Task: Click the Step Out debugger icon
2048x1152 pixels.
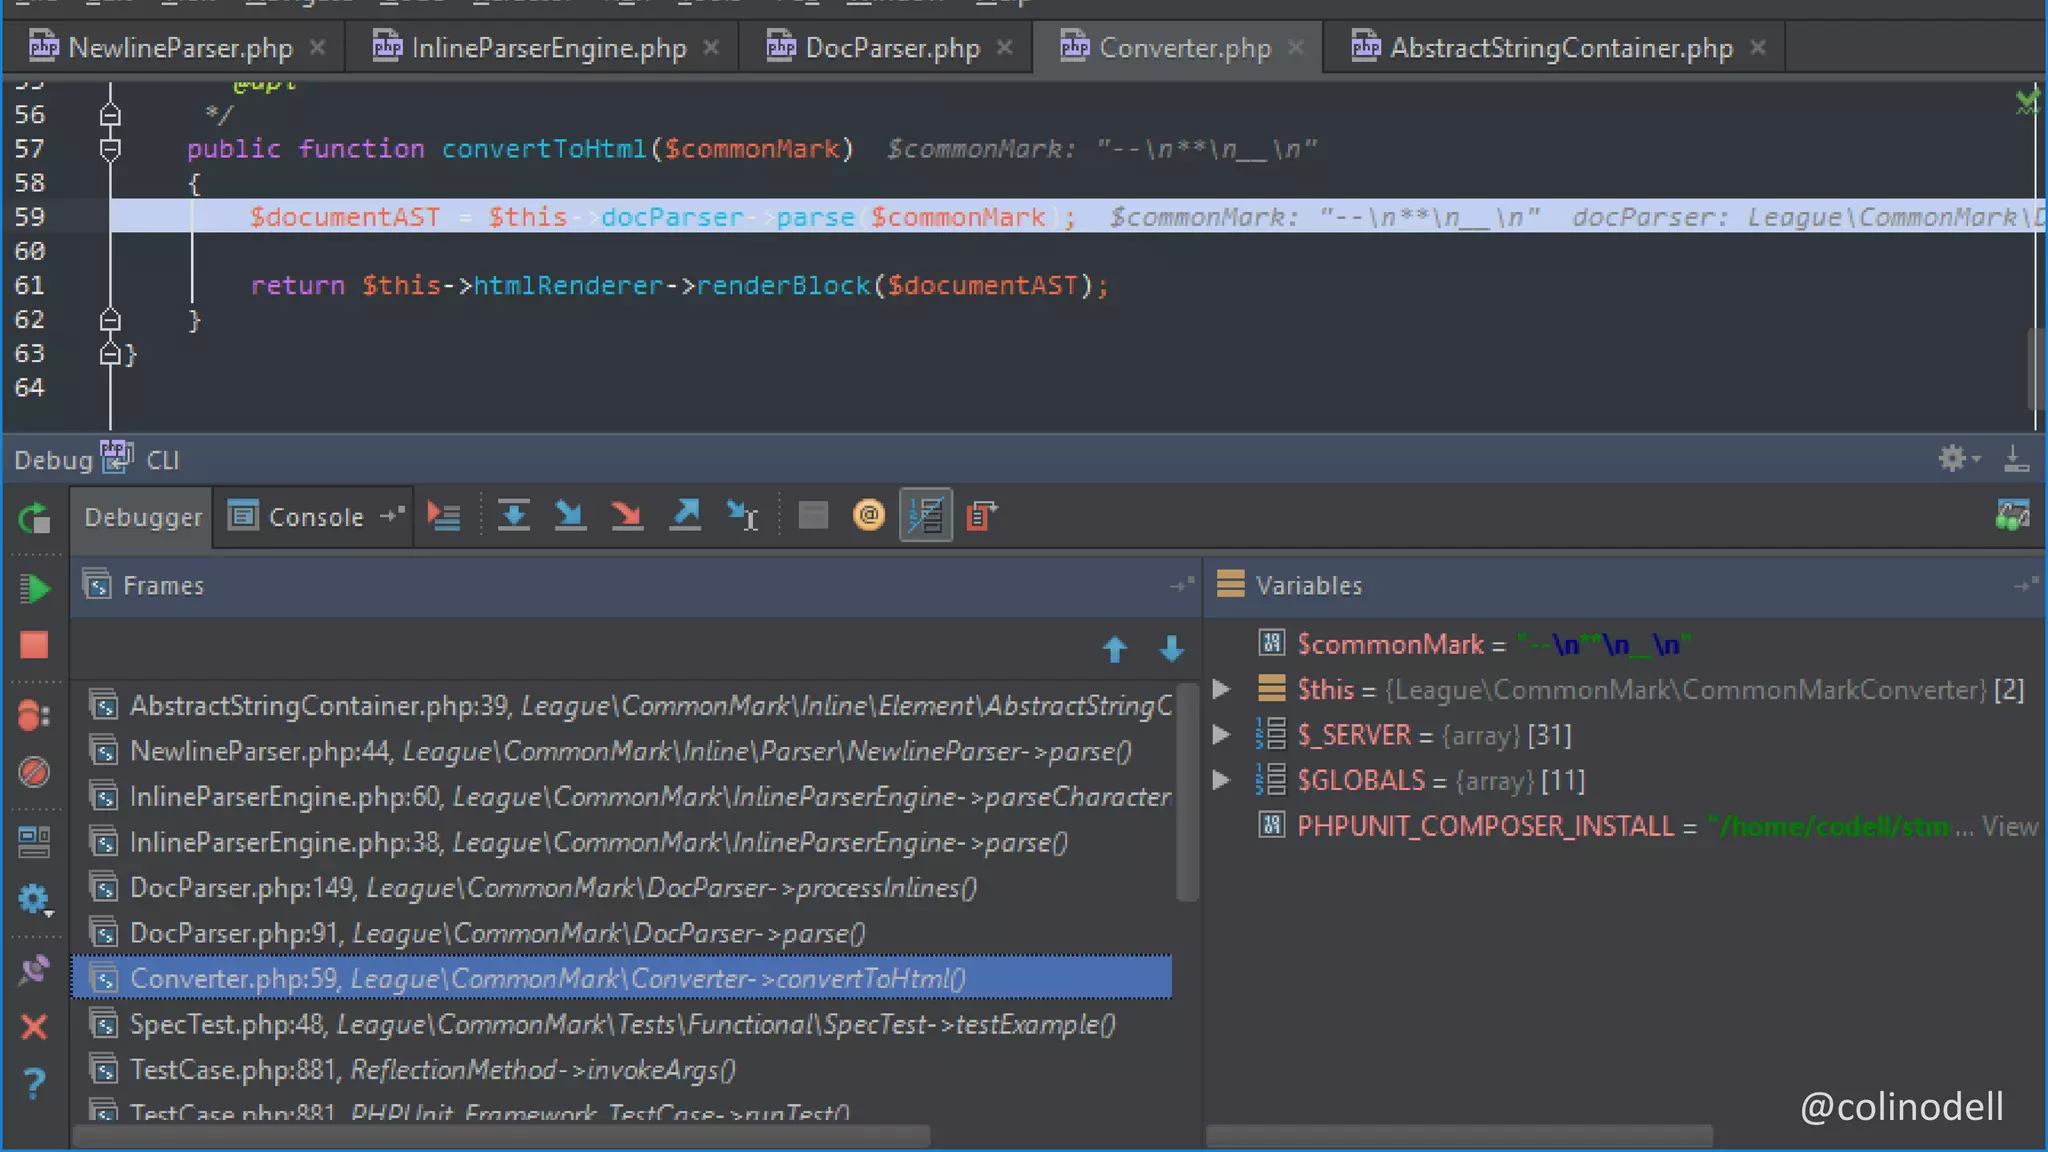Action: 685,516
